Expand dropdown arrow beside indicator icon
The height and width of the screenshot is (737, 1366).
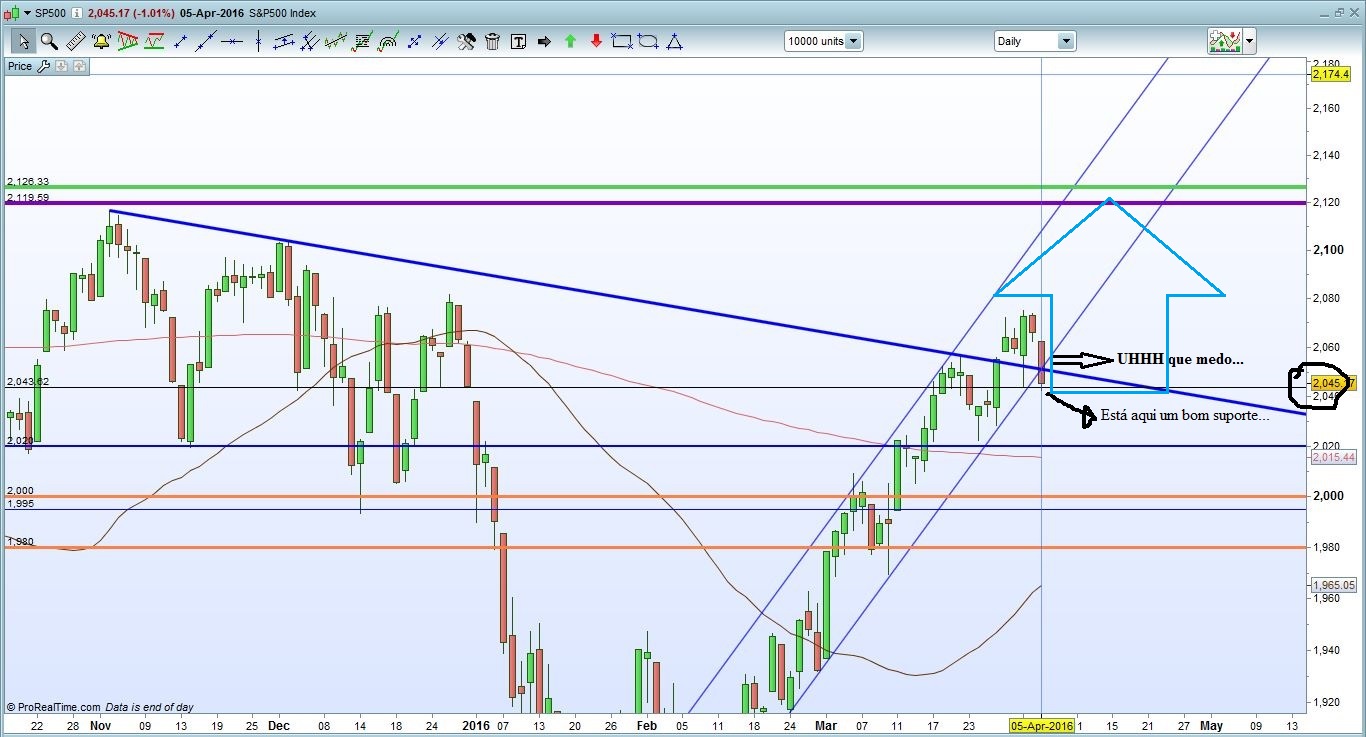coord(1249,41)
